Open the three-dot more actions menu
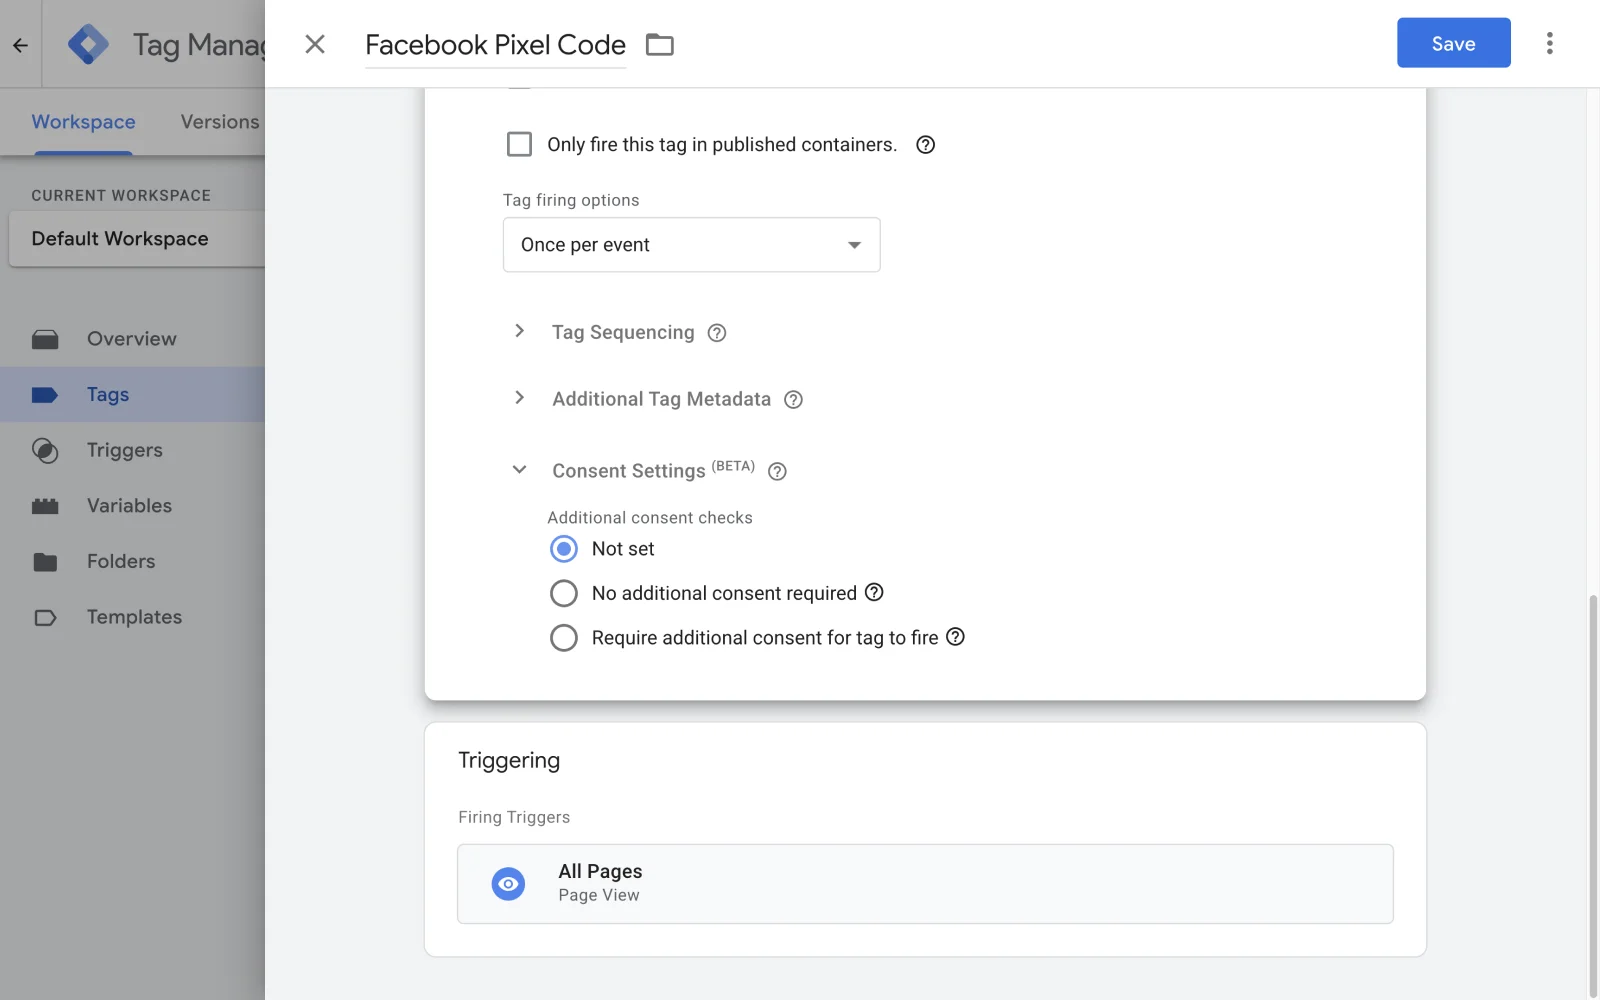The image size is (1600, 1000). pos(1549,43)
